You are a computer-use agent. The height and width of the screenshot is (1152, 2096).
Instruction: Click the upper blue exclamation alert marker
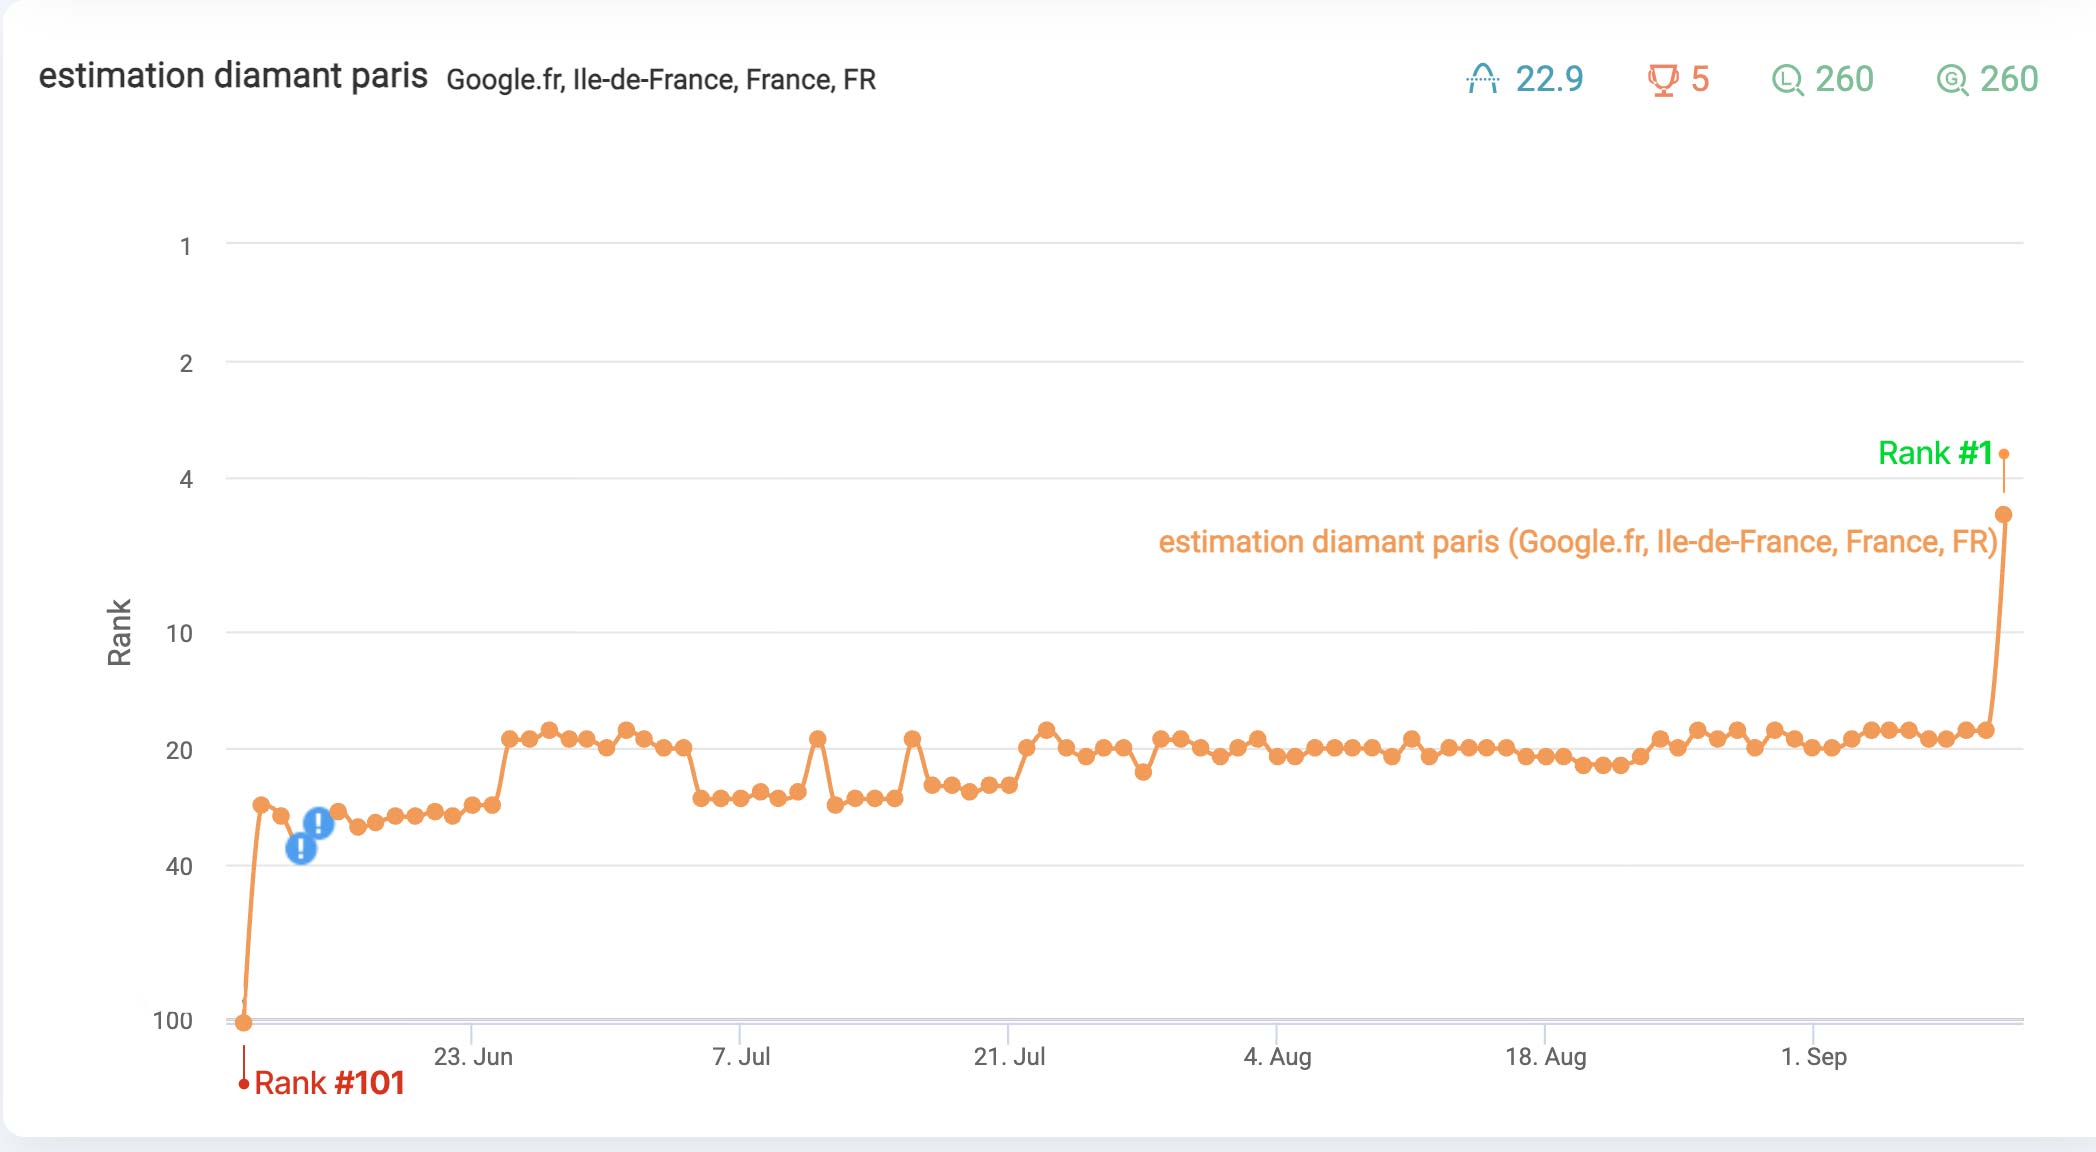318,823
